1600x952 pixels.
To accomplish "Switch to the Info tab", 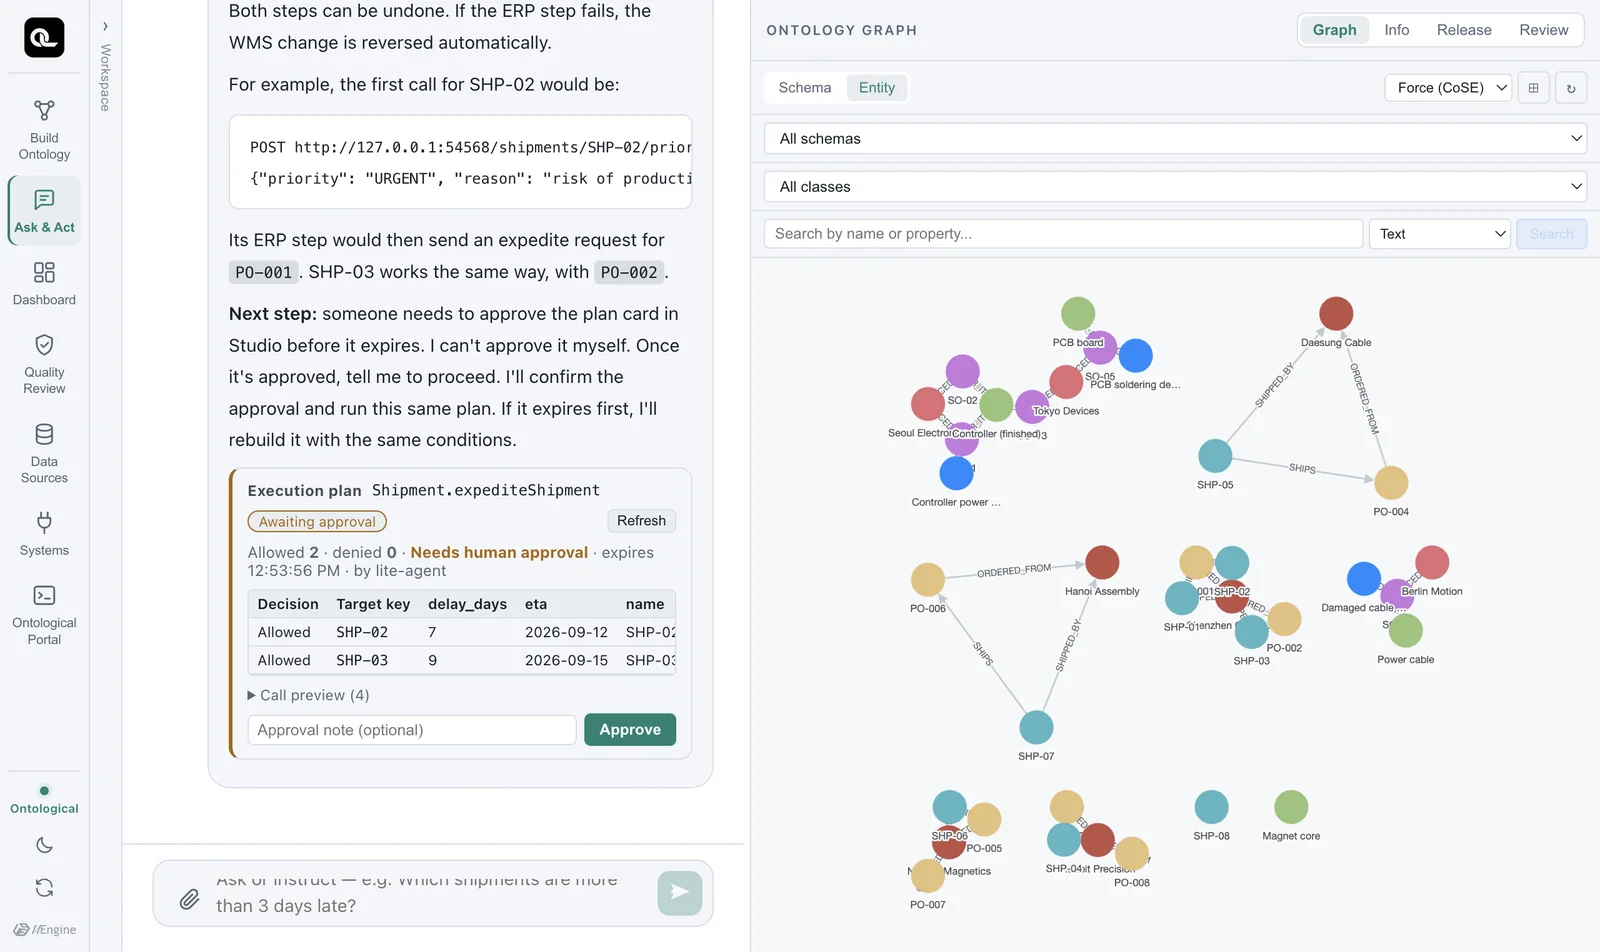I will 1397,30.
